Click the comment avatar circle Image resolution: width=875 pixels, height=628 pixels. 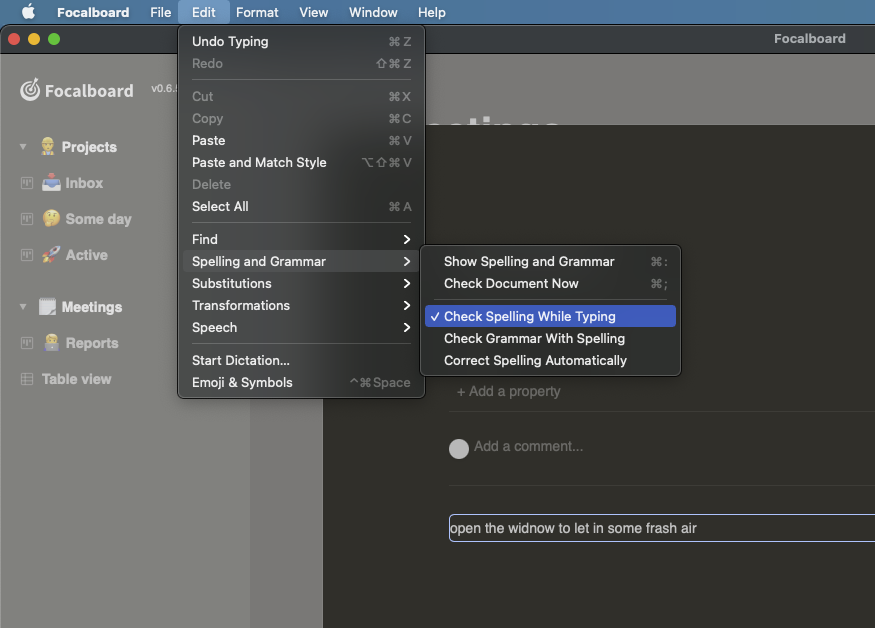click(x=459, y=449)
